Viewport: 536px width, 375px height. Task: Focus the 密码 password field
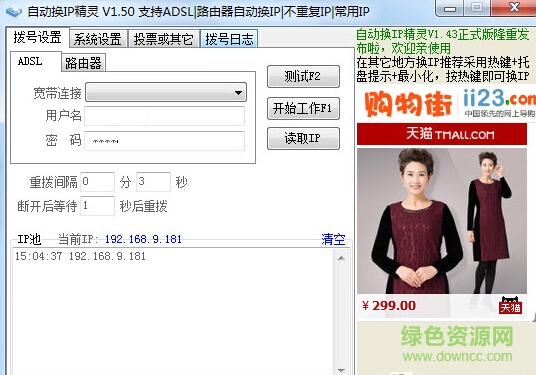tap(164, 140)
